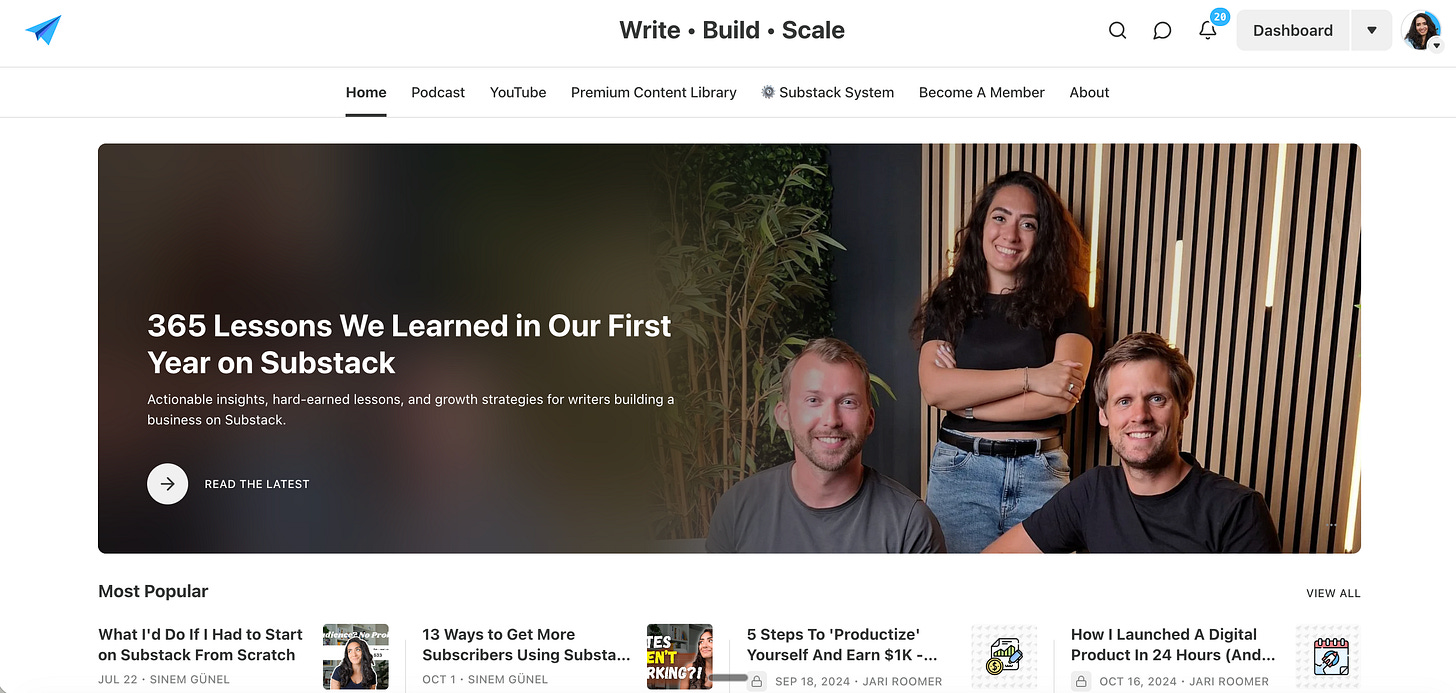Click the gear icon beside Substack System
1456x693 pixels.
768,92
